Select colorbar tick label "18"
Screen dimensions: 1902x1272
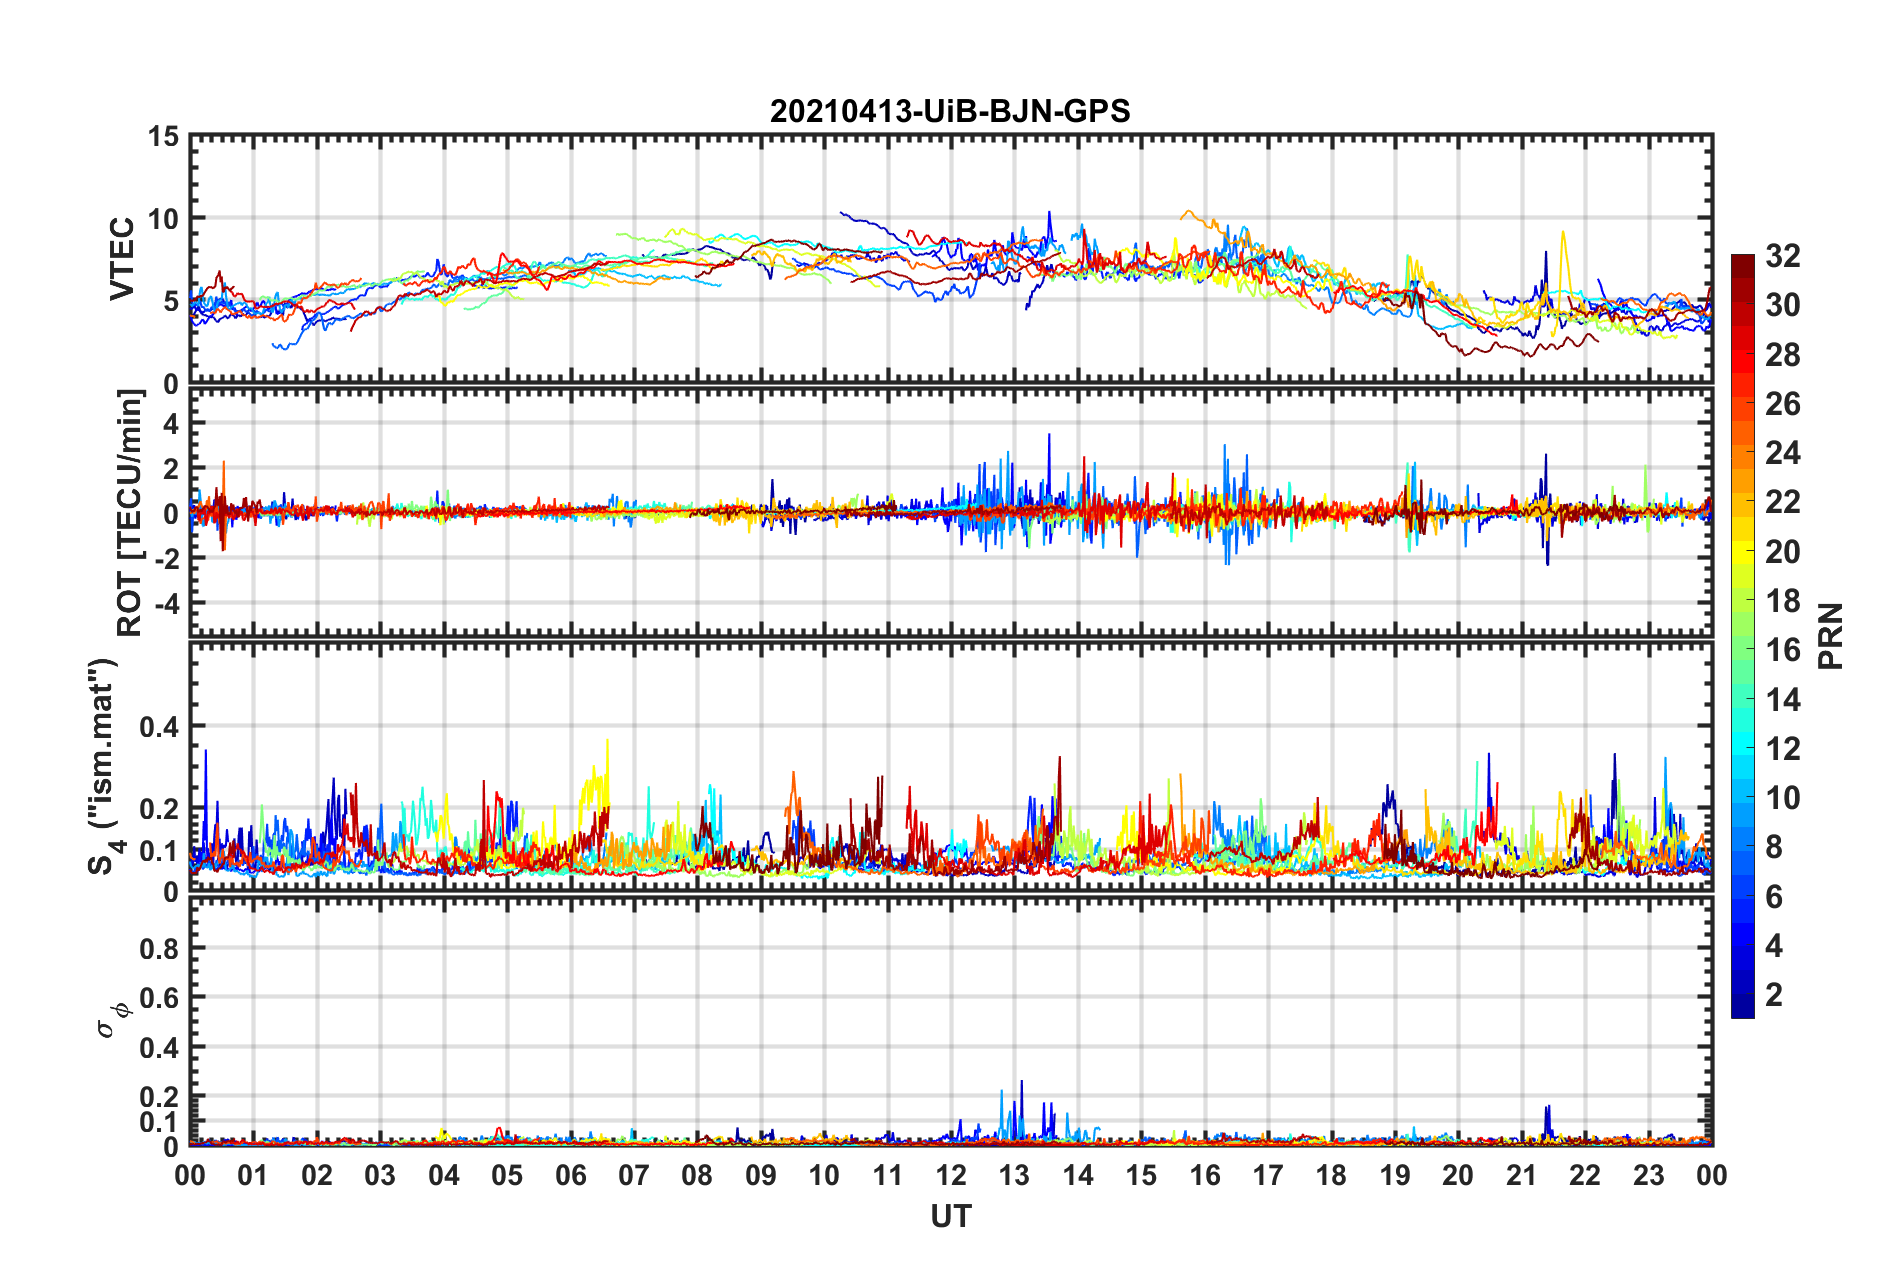pyautogui.click(x=1783, y=601)
